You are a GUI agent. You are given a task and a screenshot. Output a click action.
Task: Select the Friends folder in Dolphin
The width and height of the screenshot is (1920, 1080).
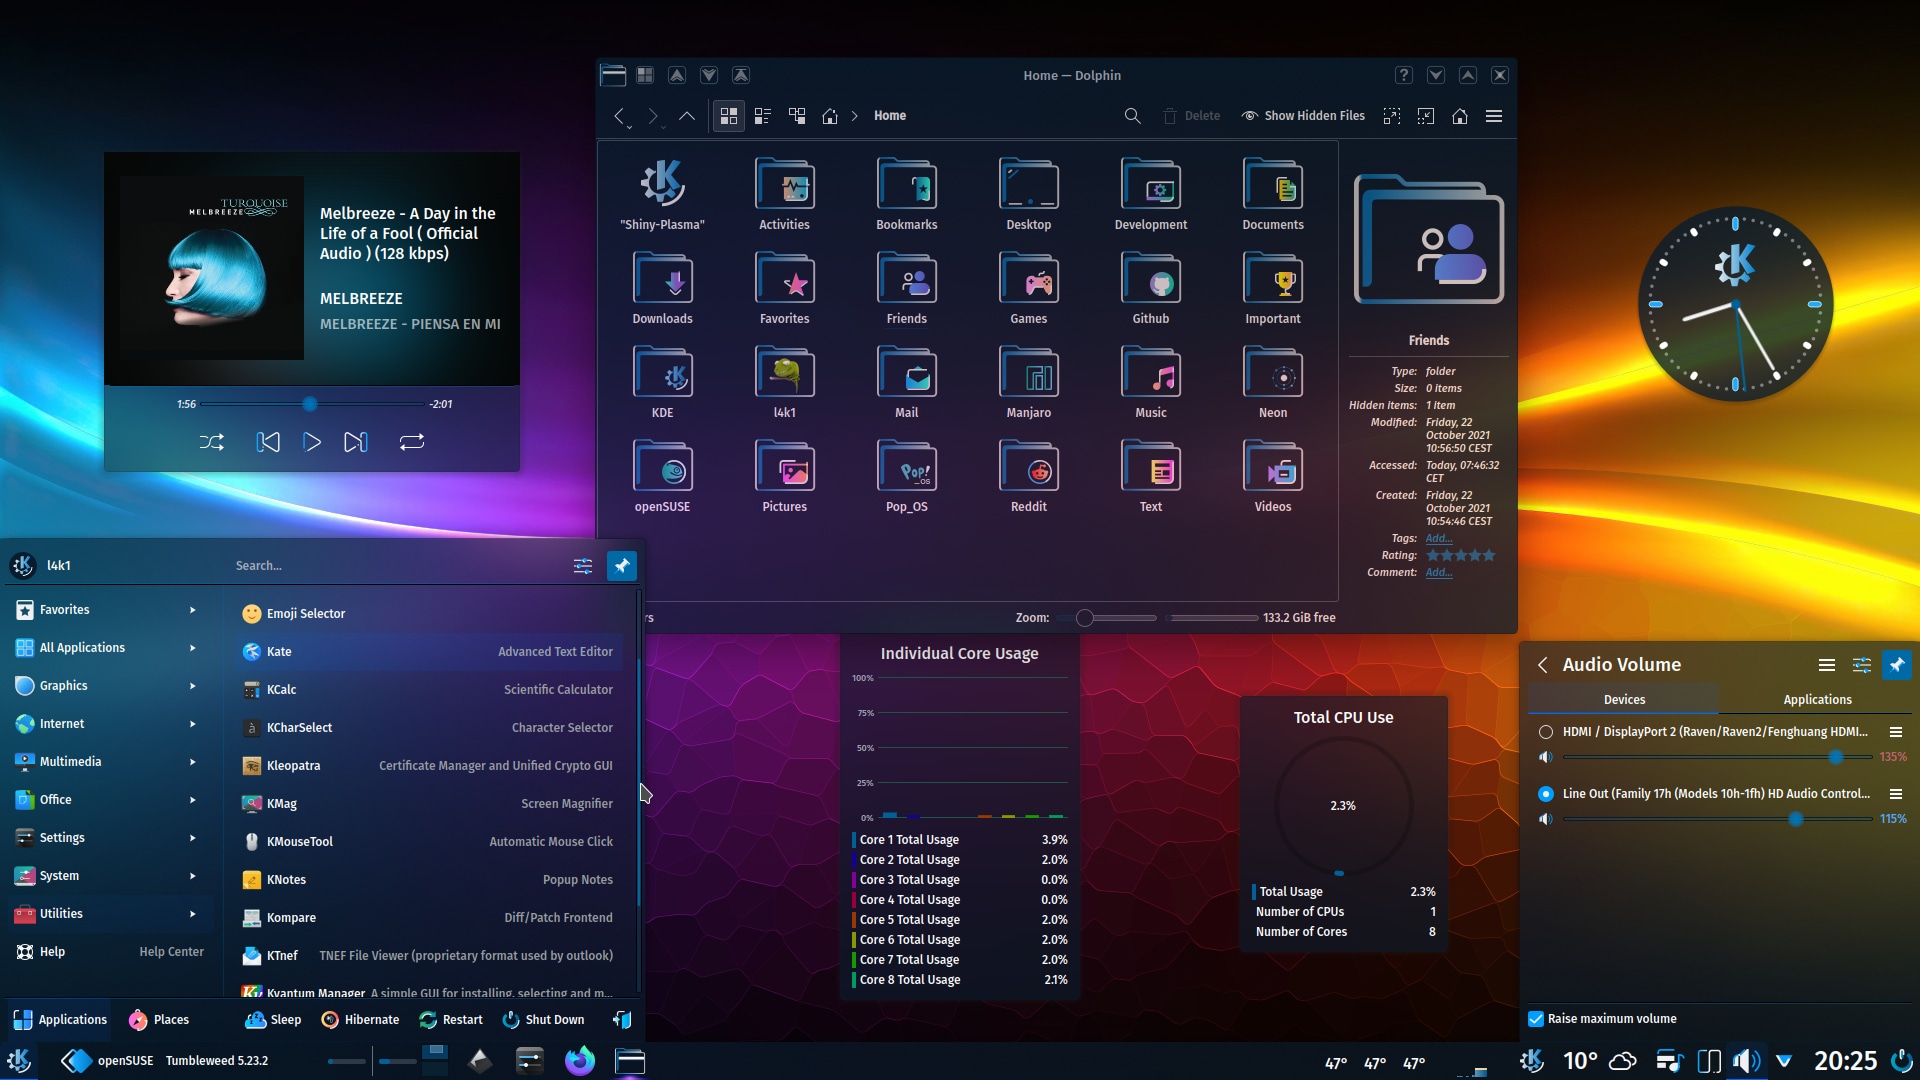point(906,289)
